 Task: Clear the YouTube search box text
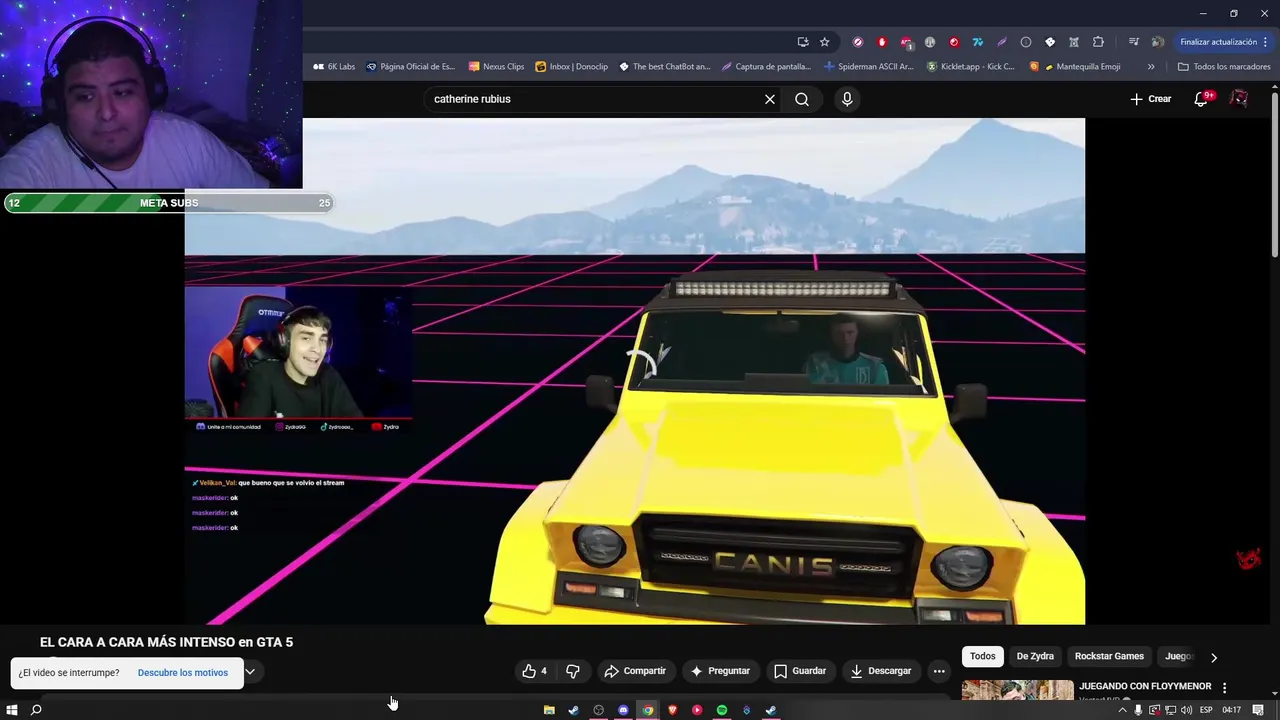click(x=770, y=99)
